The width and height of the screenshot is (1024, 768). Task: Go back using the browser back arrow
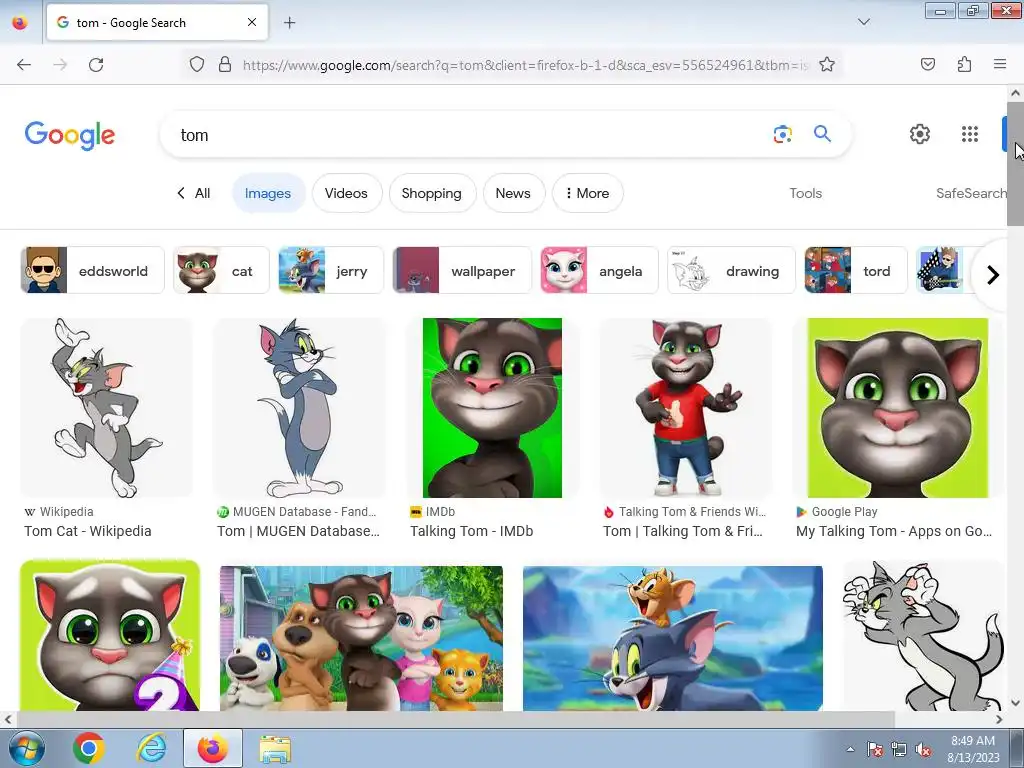[x=24, y=65]
